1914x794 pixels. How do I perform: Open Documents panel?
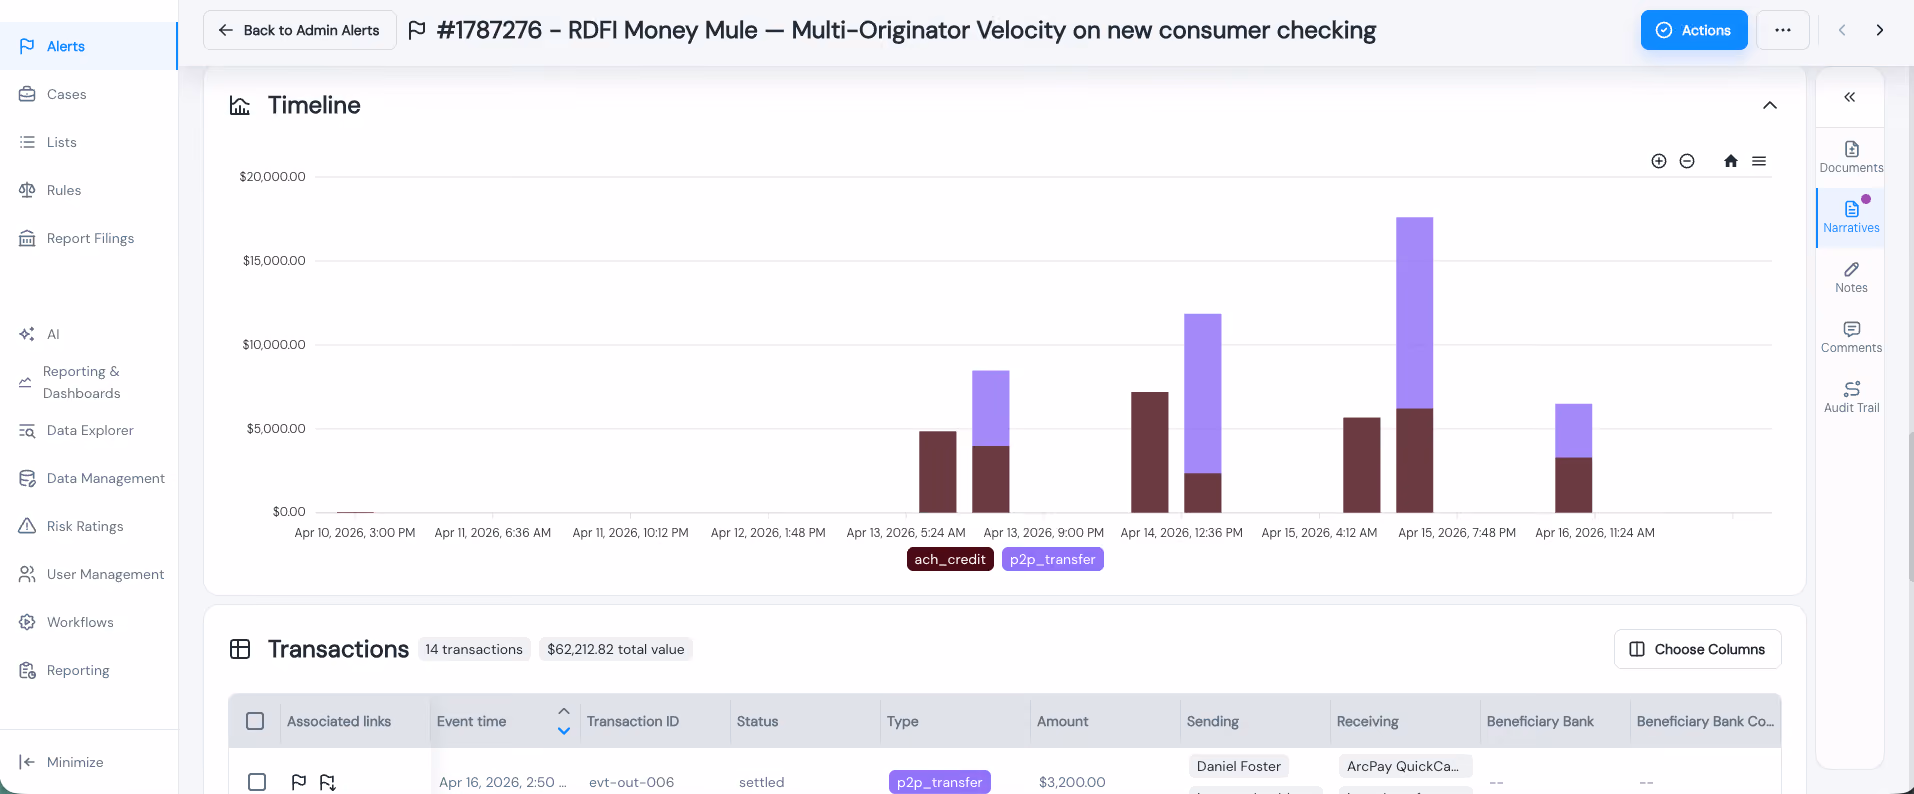1851,157
